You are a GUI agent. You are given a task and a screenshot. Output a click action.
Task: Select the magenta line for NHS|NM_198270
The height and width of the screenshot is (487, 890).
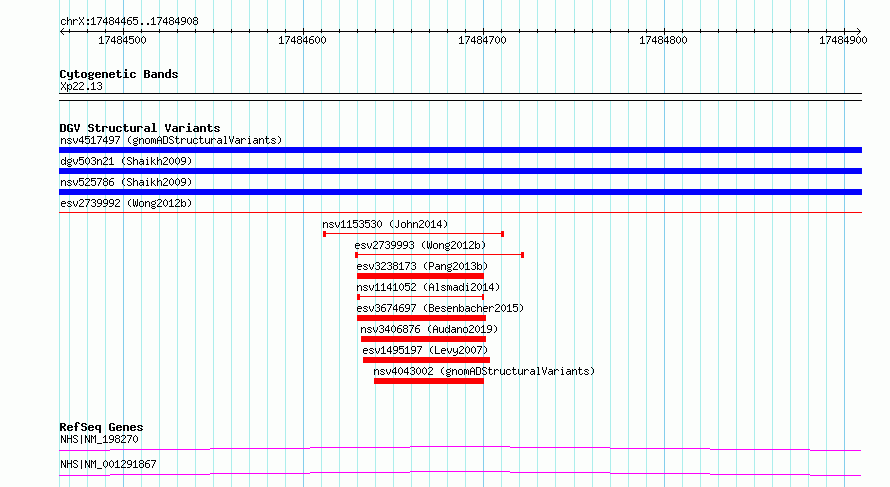click(x=460, y=448)
